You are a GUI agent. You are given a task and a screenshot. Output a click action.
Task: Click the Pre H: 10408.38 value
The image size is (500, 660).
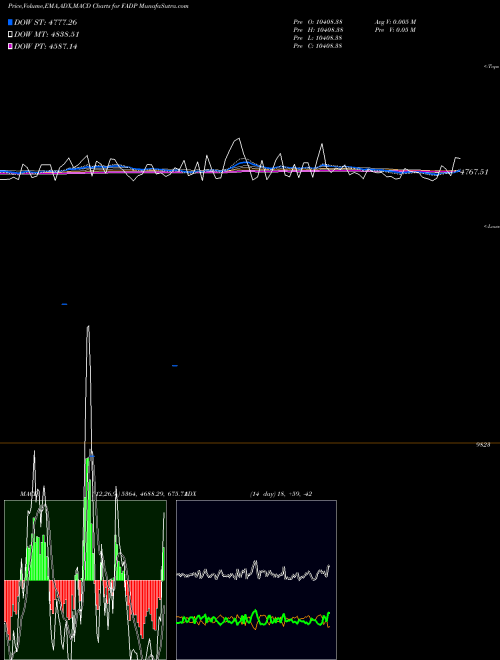(x=318, y=30)
